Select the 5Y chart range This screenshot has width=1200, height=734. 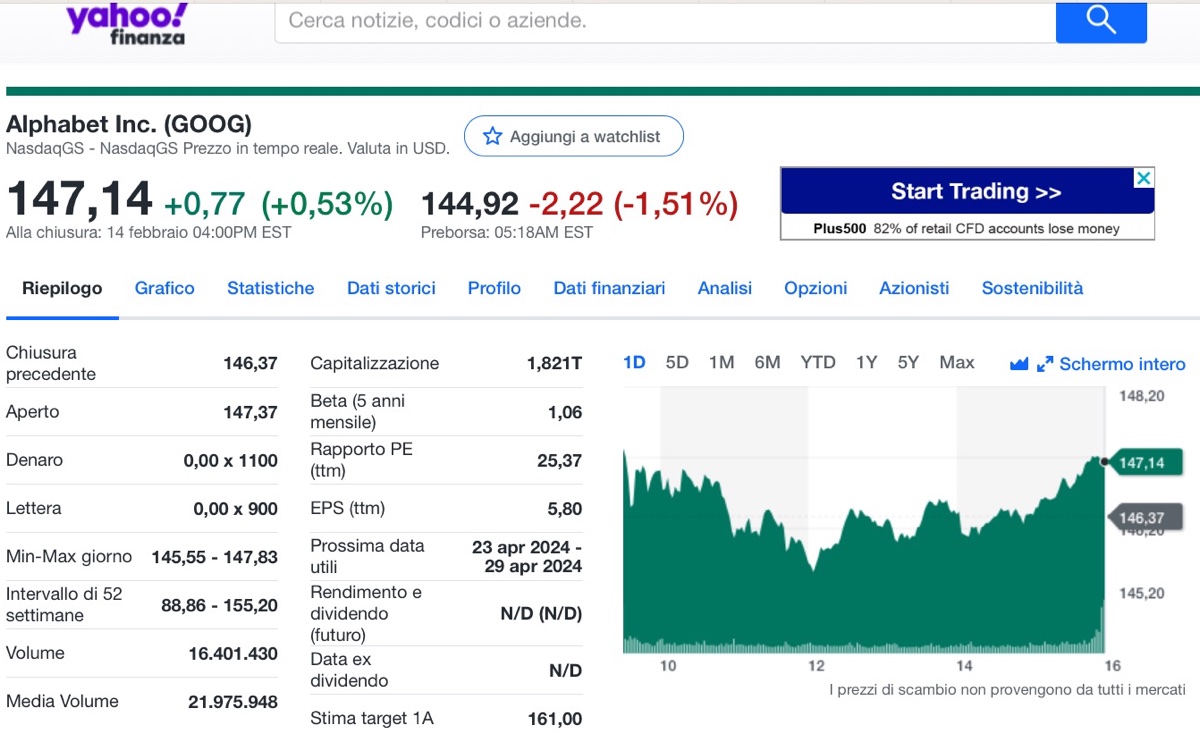908,362
